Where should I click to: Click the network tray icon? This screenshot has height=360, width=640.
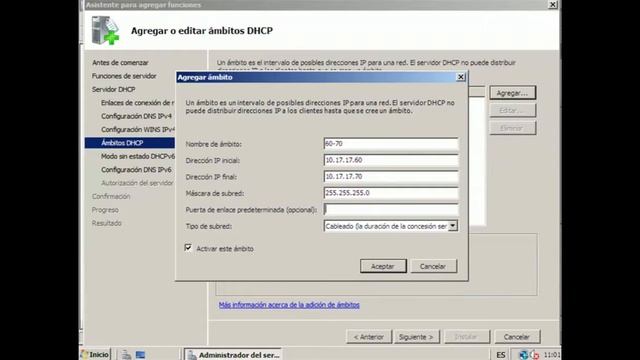pyautogui.click(x=523, y=355)
